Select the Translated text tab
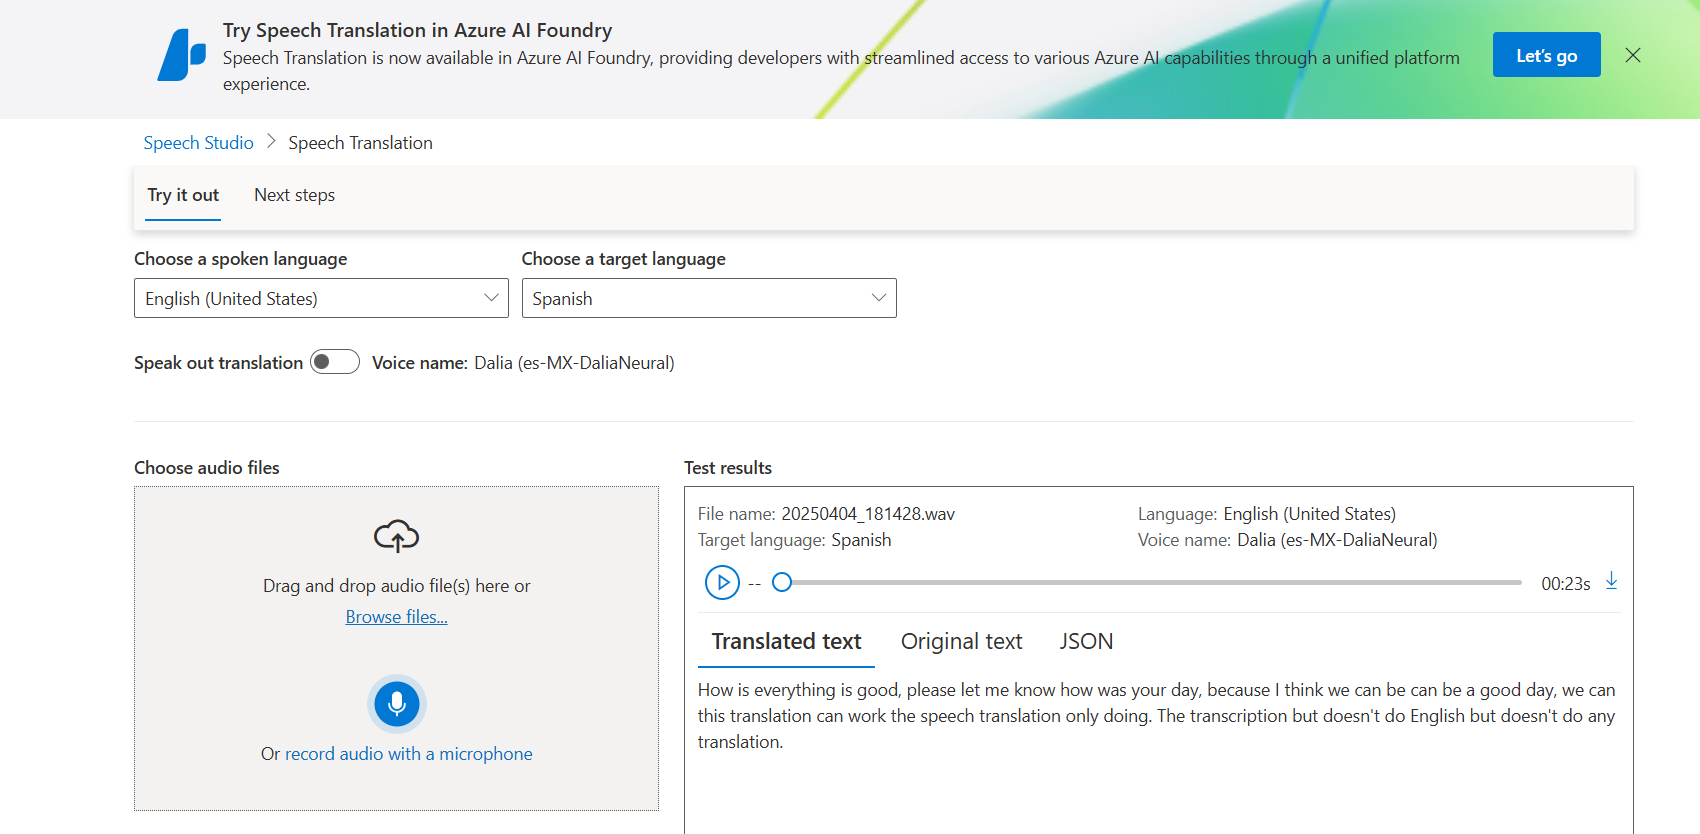 (x=786, y=641)
